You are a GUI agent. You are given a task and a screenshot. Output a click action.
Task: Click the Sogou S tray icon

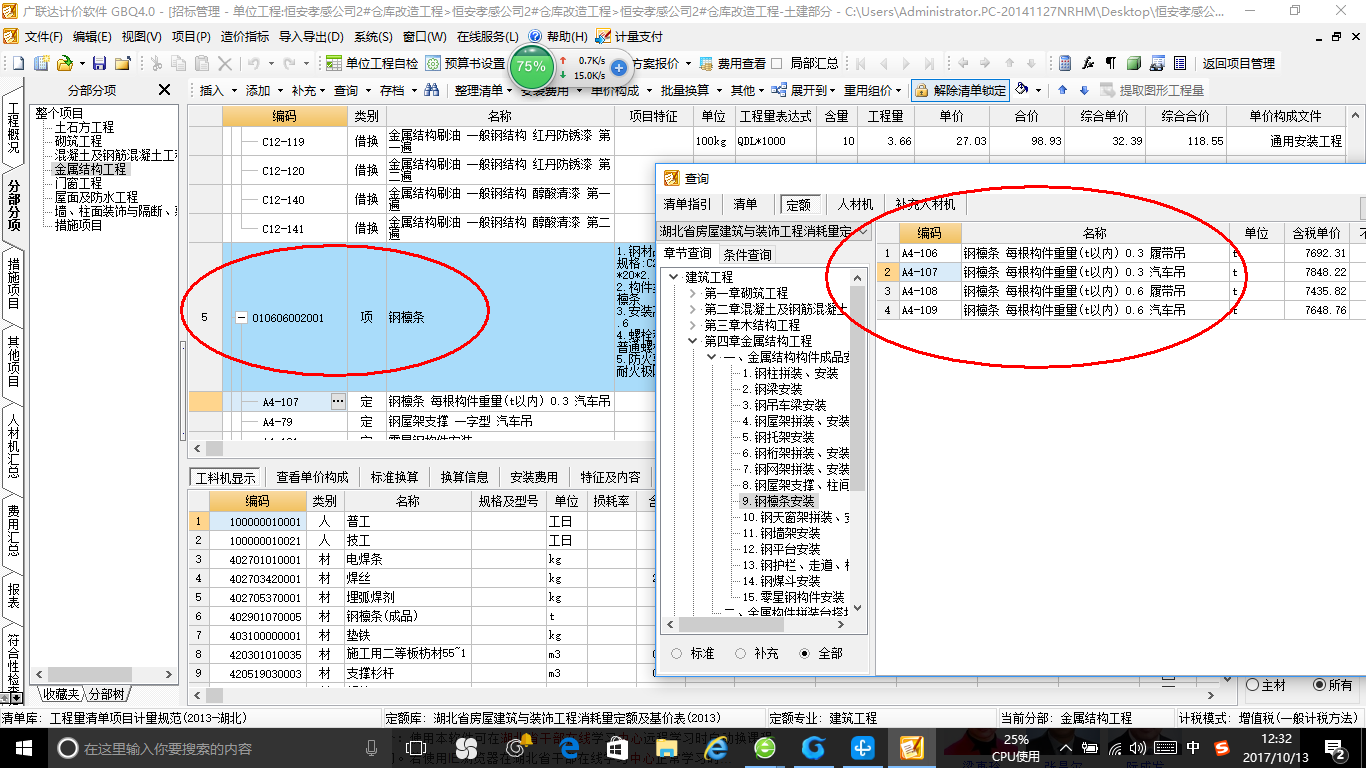click(x=1222, y=748)
